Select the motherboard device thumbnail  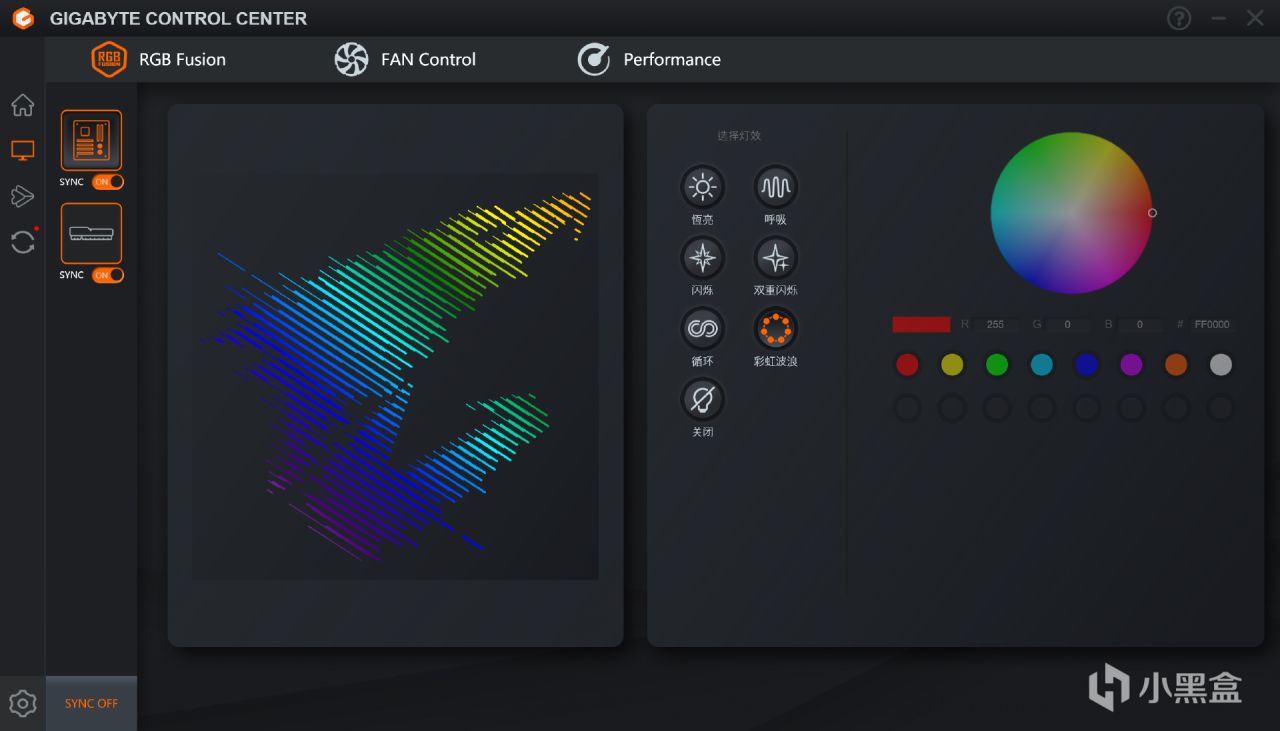click(91, 141)
